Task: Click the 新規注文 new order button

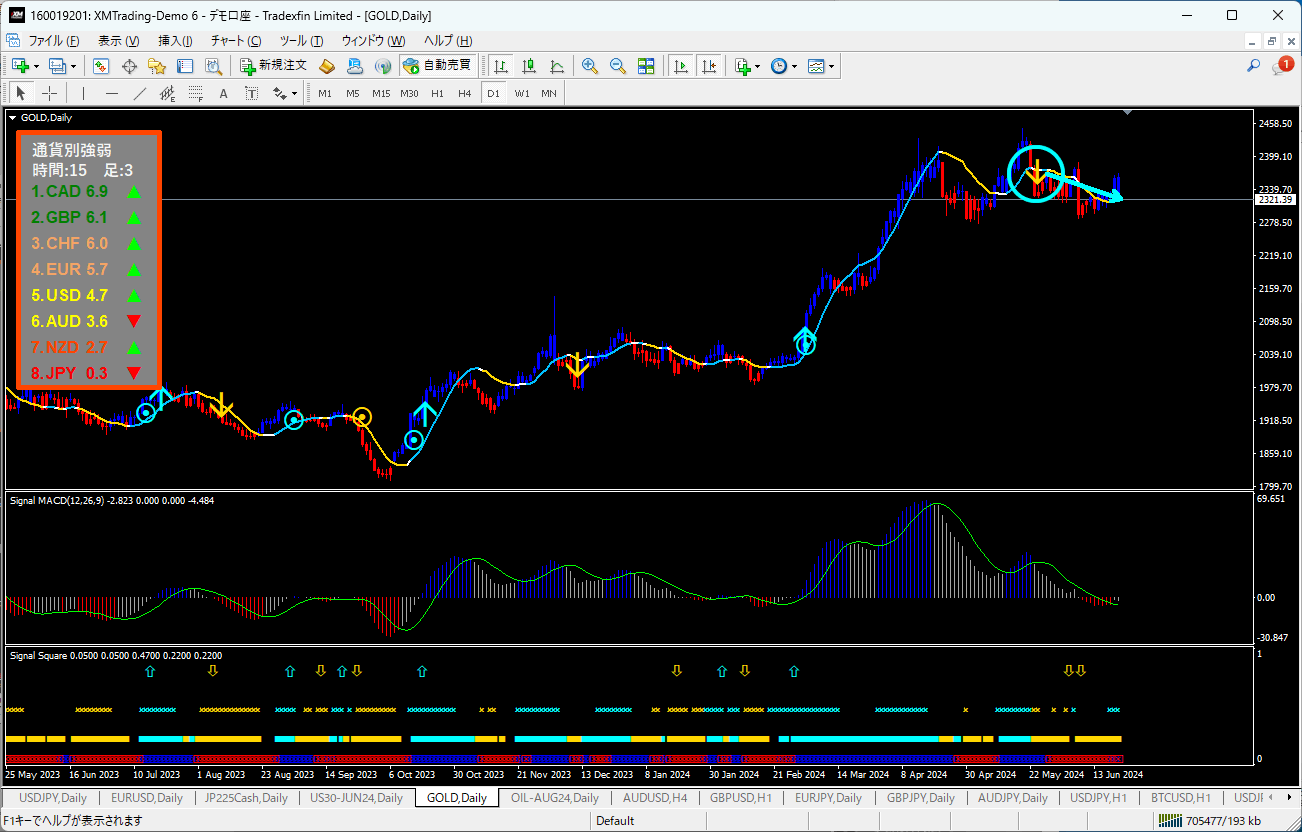Action: point(273,66)
